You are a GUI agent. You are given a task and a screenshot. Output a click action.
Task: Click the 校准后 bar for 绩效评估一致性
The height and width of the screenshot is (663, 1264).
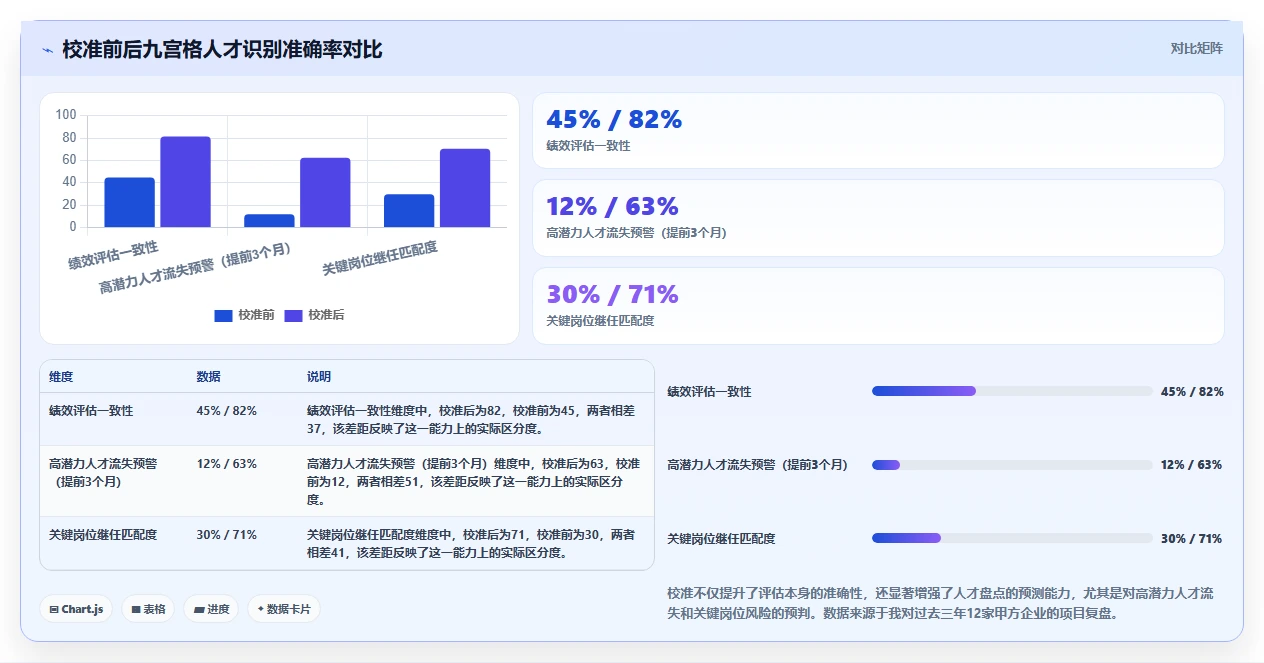pos(185,182)
